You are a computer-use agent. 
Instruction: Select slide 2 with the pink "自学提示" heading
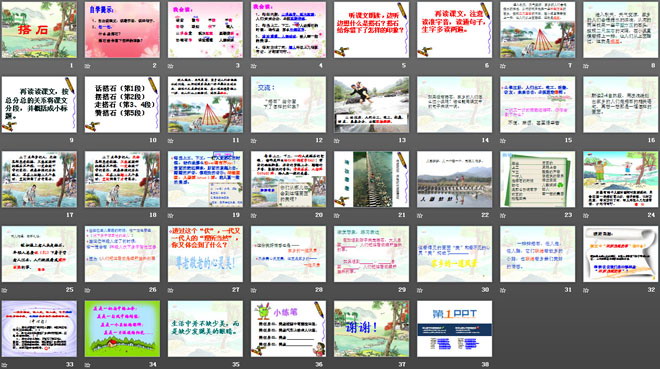pos(122,30)
